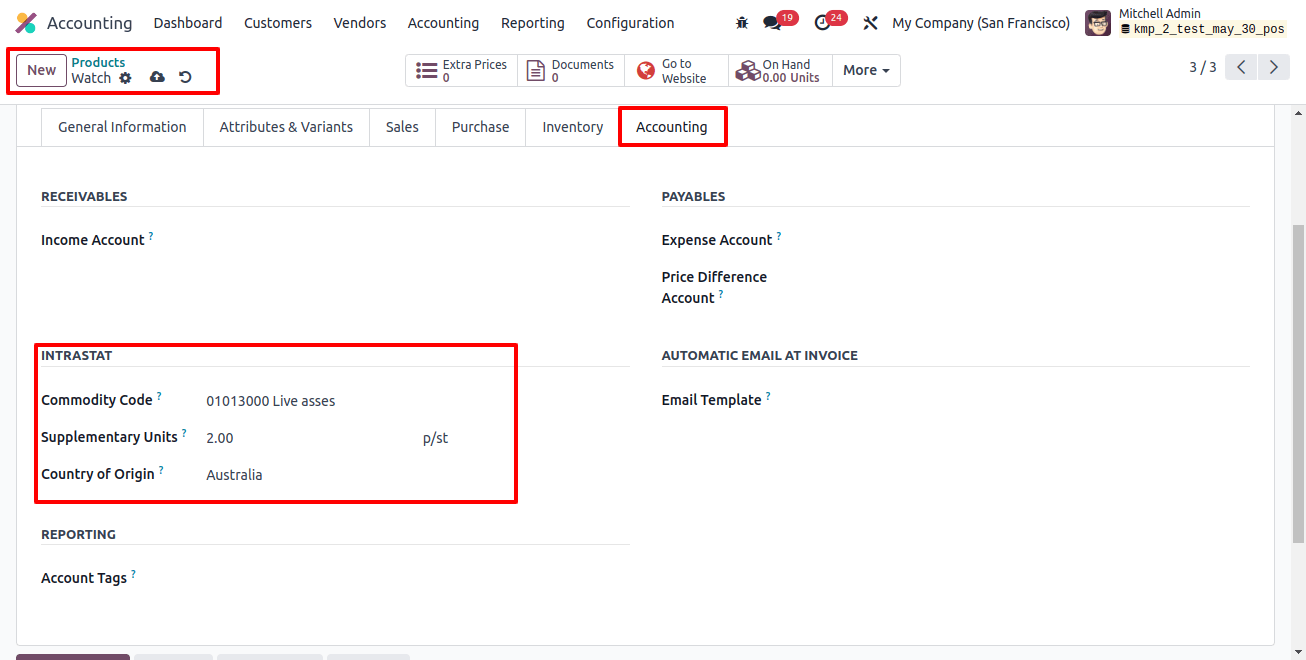The image size is (1306, 660).
Task: Click the p/st unit text
Action: tap(436, 438)
